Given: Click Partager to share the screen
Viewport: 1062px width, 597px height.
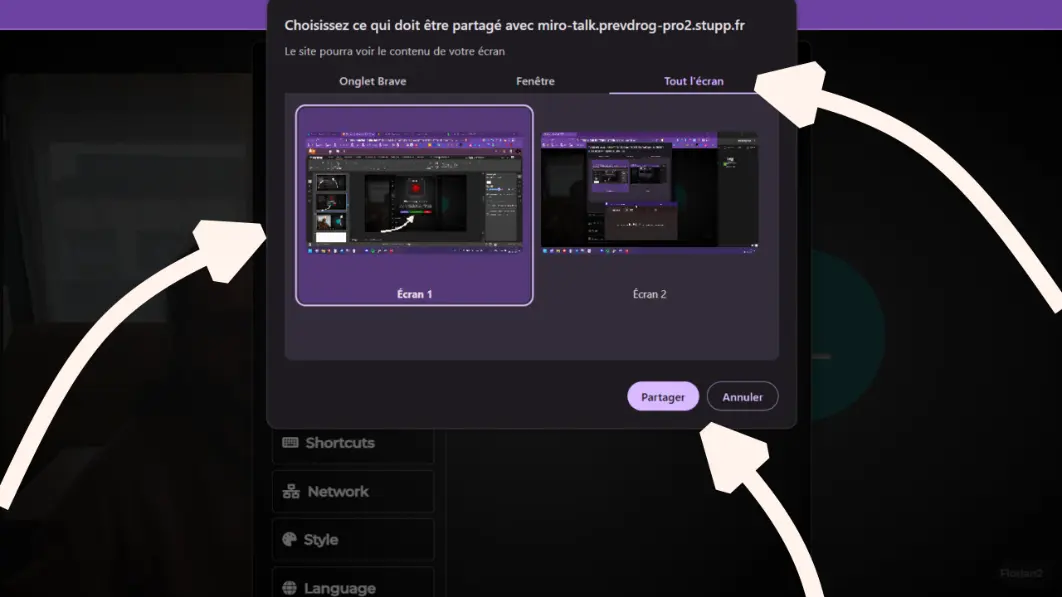Looking at the screenshot, I should [662, 396].
